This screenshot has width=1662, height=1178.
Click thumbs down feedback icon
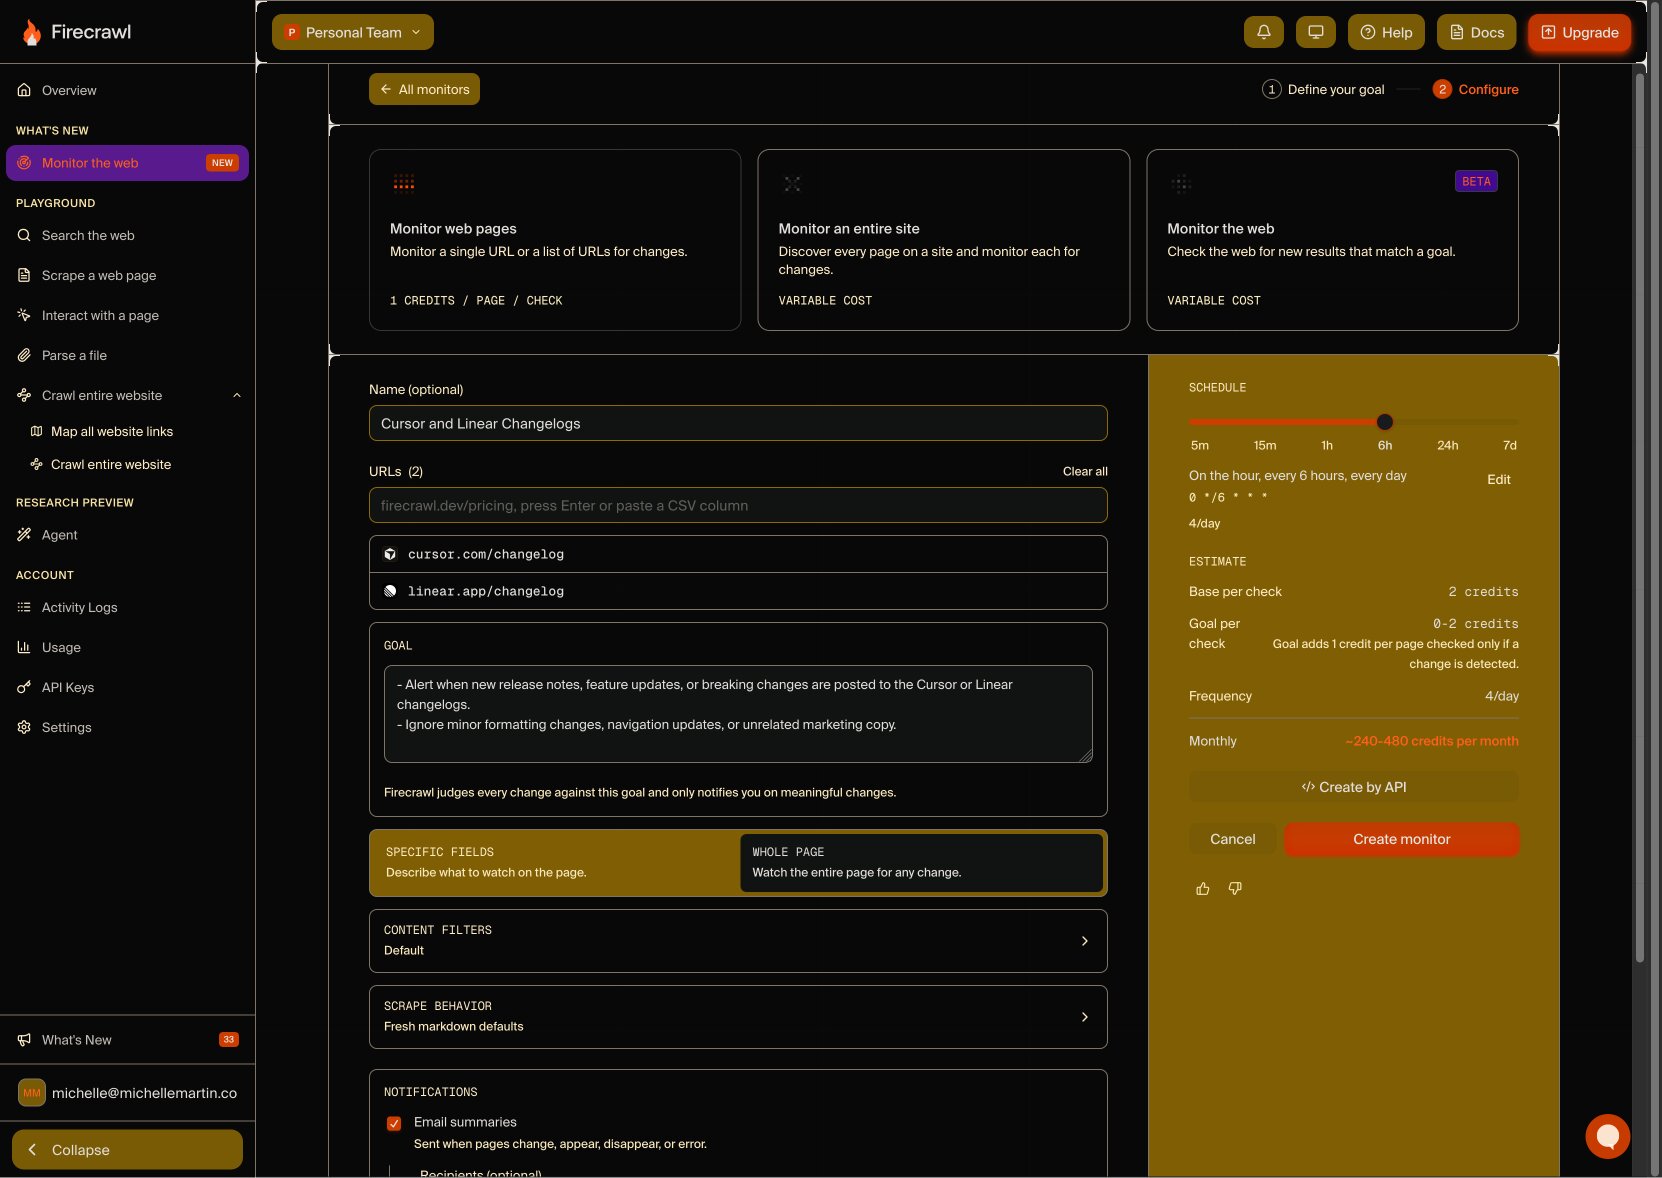click(x=1235, y=889)
